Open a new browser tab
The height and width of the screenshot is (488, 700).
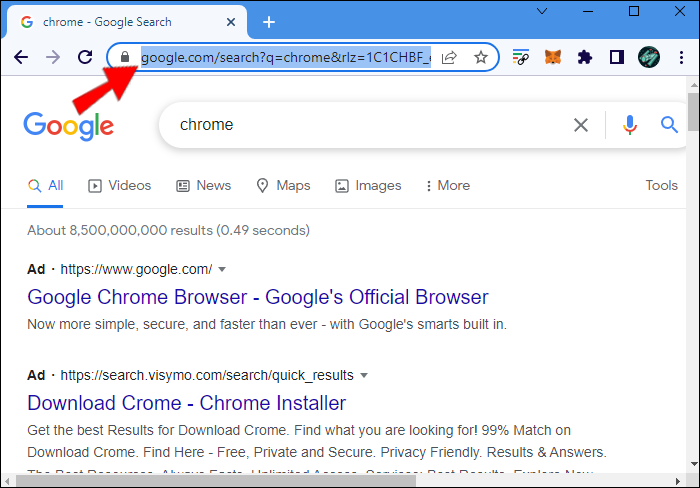[268, 22]
